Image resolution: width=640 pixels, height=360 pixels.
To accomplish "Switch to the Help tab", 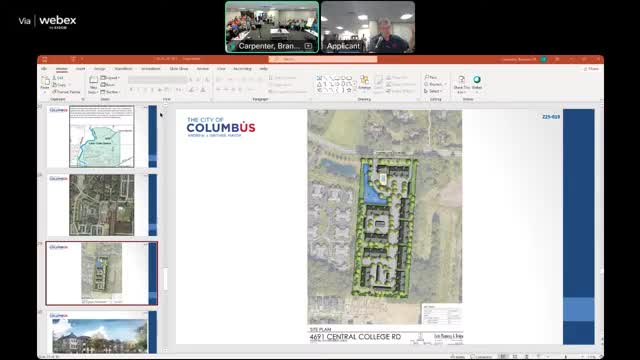I will pos(264,69).
